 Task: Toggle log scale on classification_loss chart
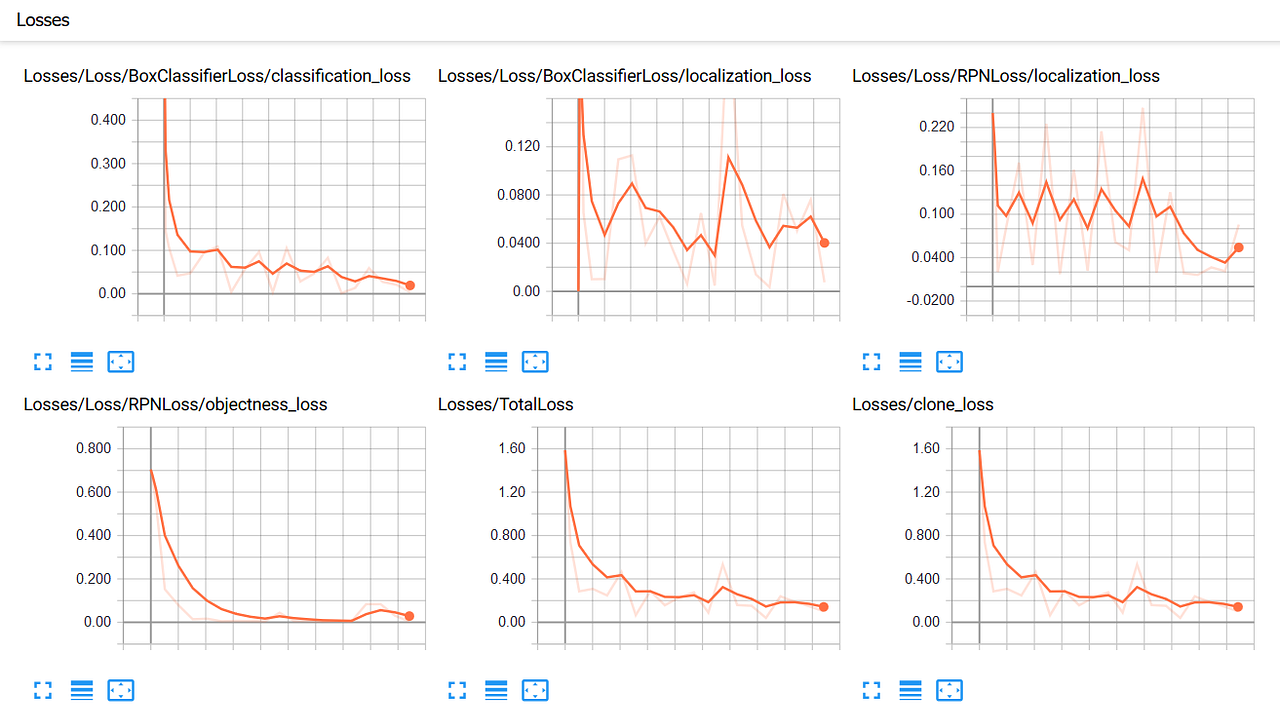click(x=81, y=361)
